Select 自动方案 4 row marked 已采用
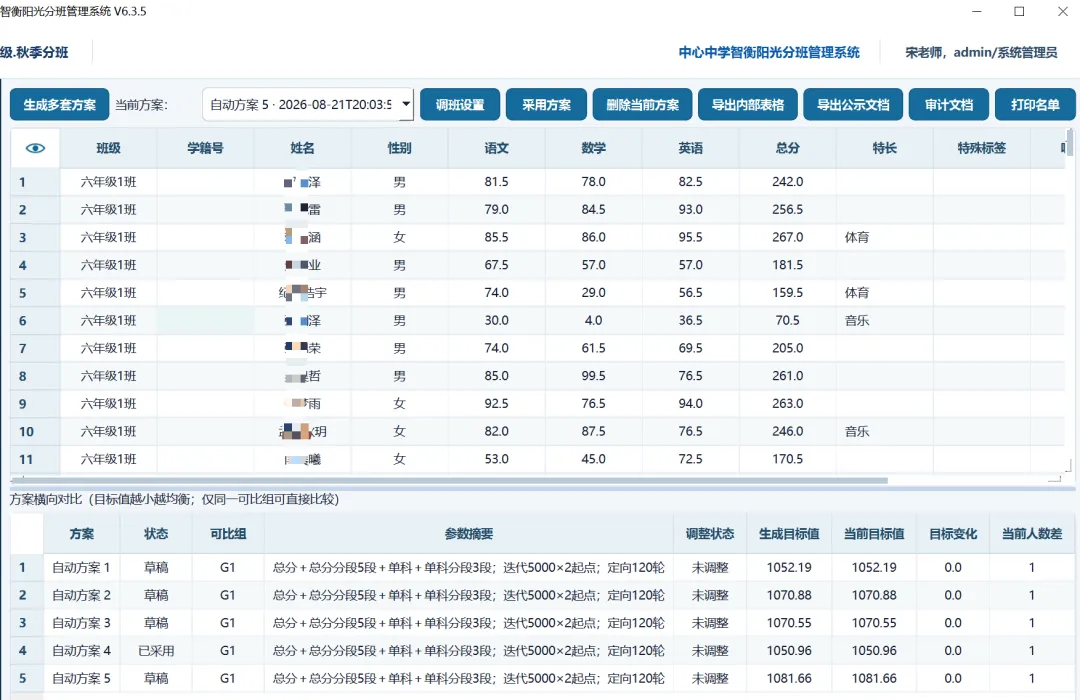This screenshot has height=700, width=1080. coord(81,650)
